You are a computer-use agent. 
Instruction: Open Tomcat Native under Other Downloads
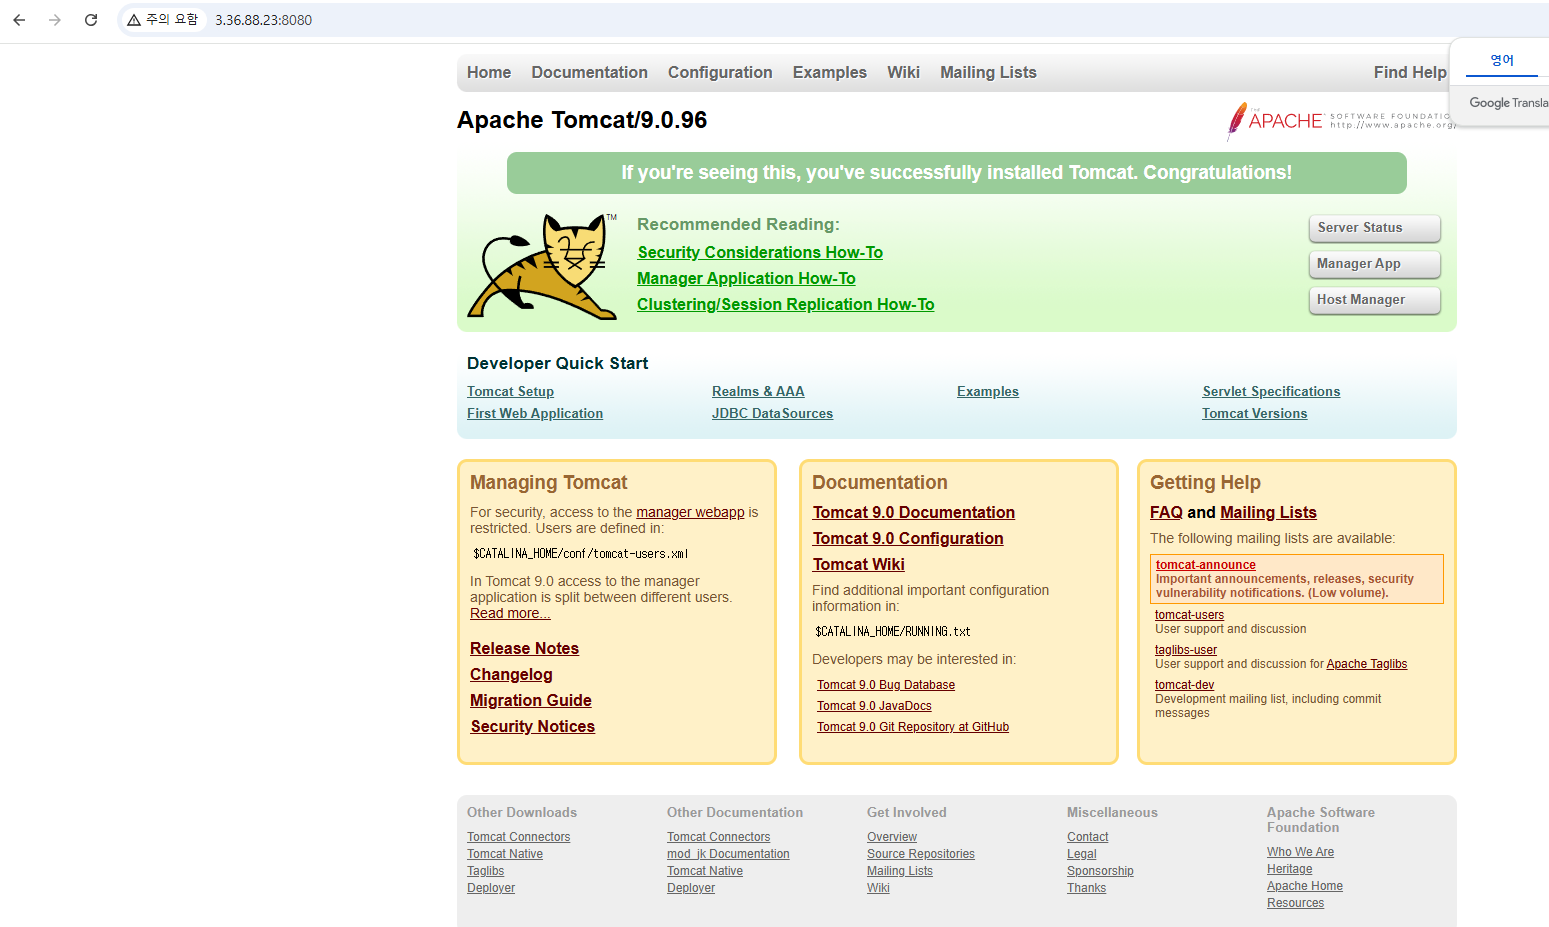(x=505, y=854)
